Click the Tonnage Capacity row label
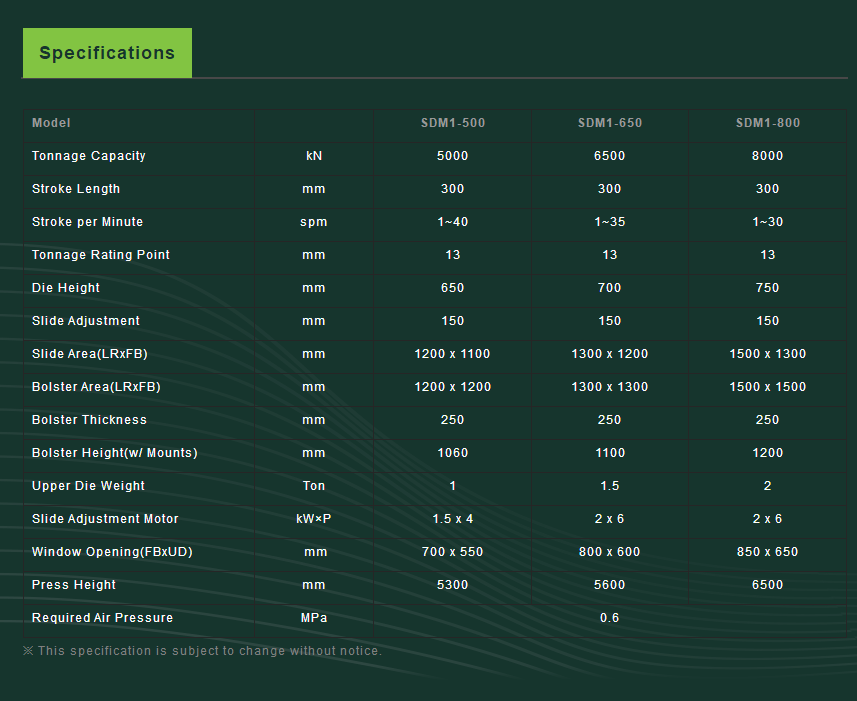The height and width of the screenshot is (701, 857). (x=89, y=156)
